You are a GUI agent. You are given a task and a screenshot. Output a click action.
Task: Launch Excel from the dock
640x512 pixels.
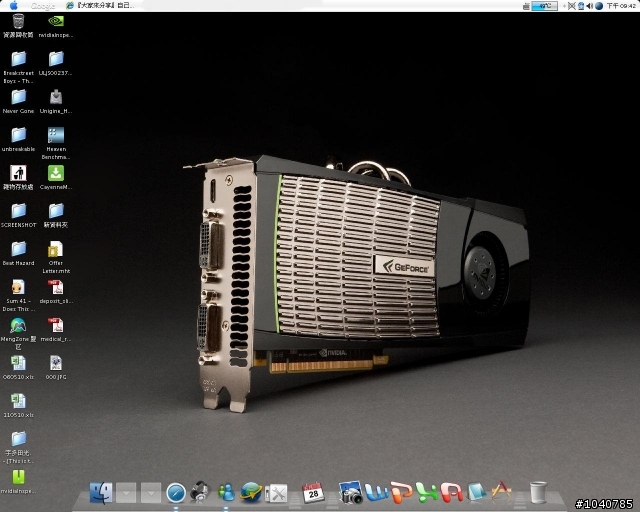pos(427,492)
